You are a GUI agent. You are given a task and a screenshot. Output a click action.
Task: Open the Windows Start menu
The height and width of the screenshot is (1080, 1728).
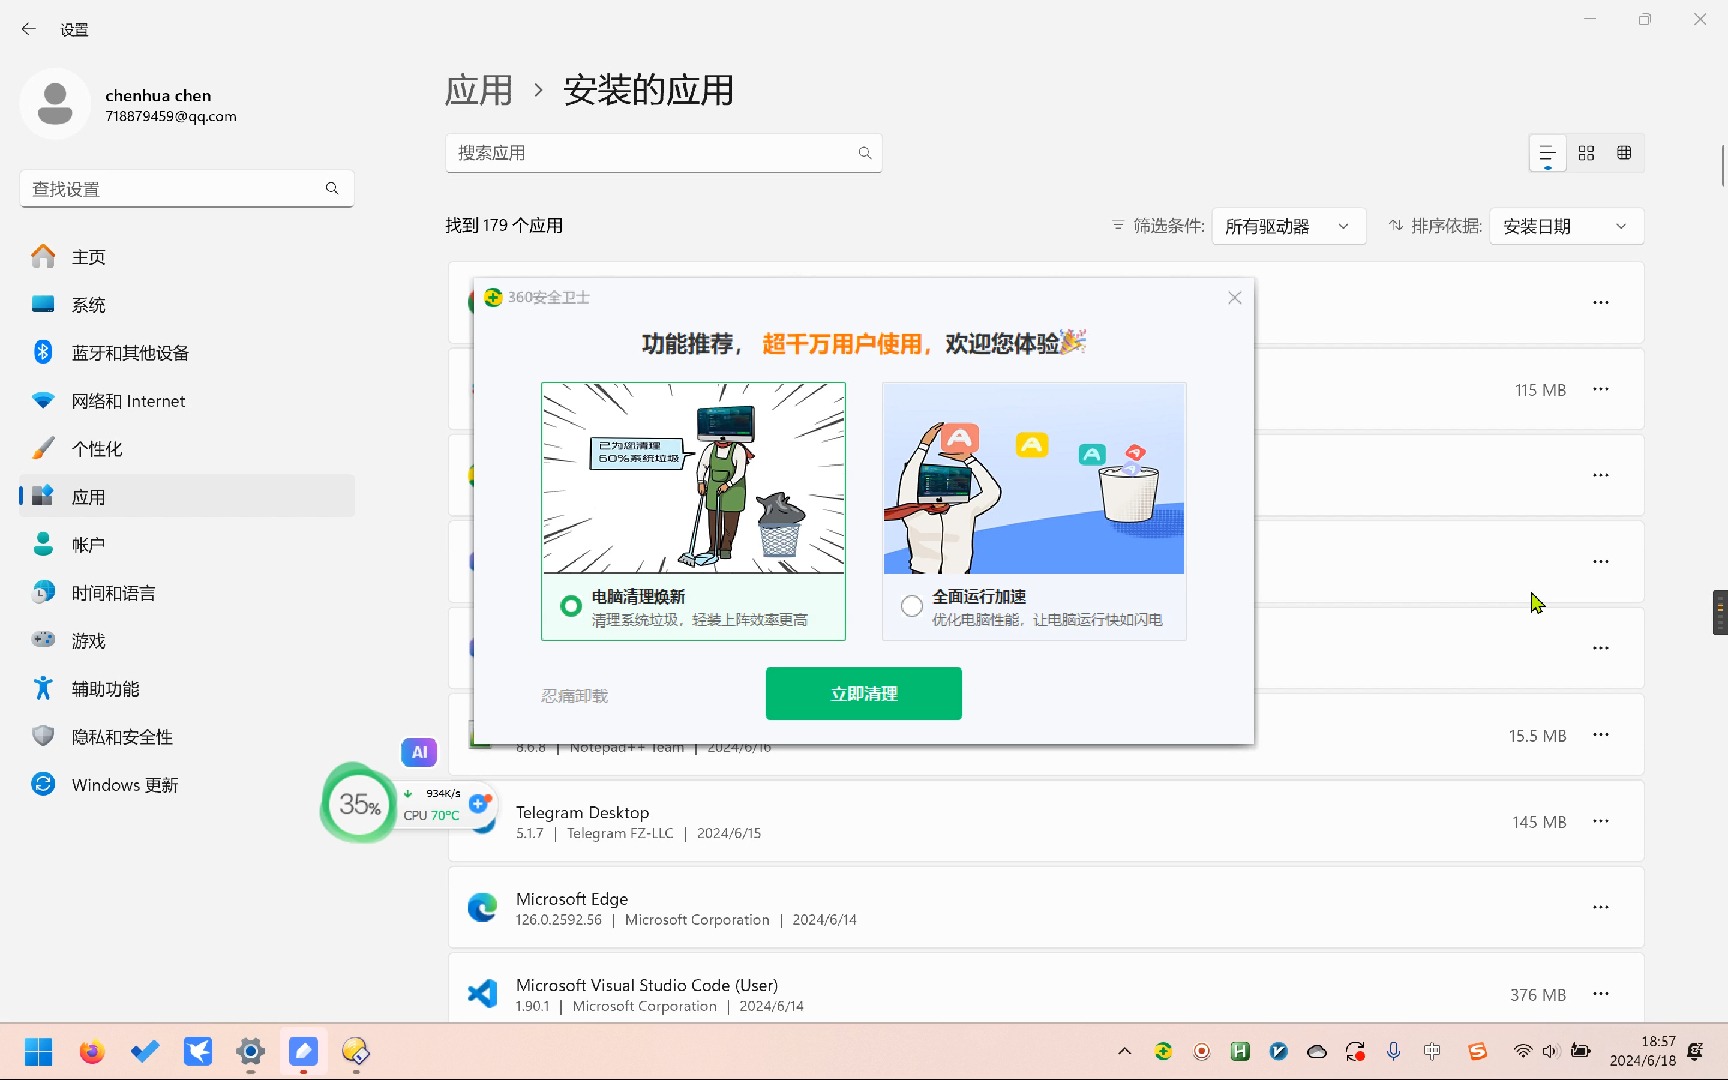[39, 1052]
